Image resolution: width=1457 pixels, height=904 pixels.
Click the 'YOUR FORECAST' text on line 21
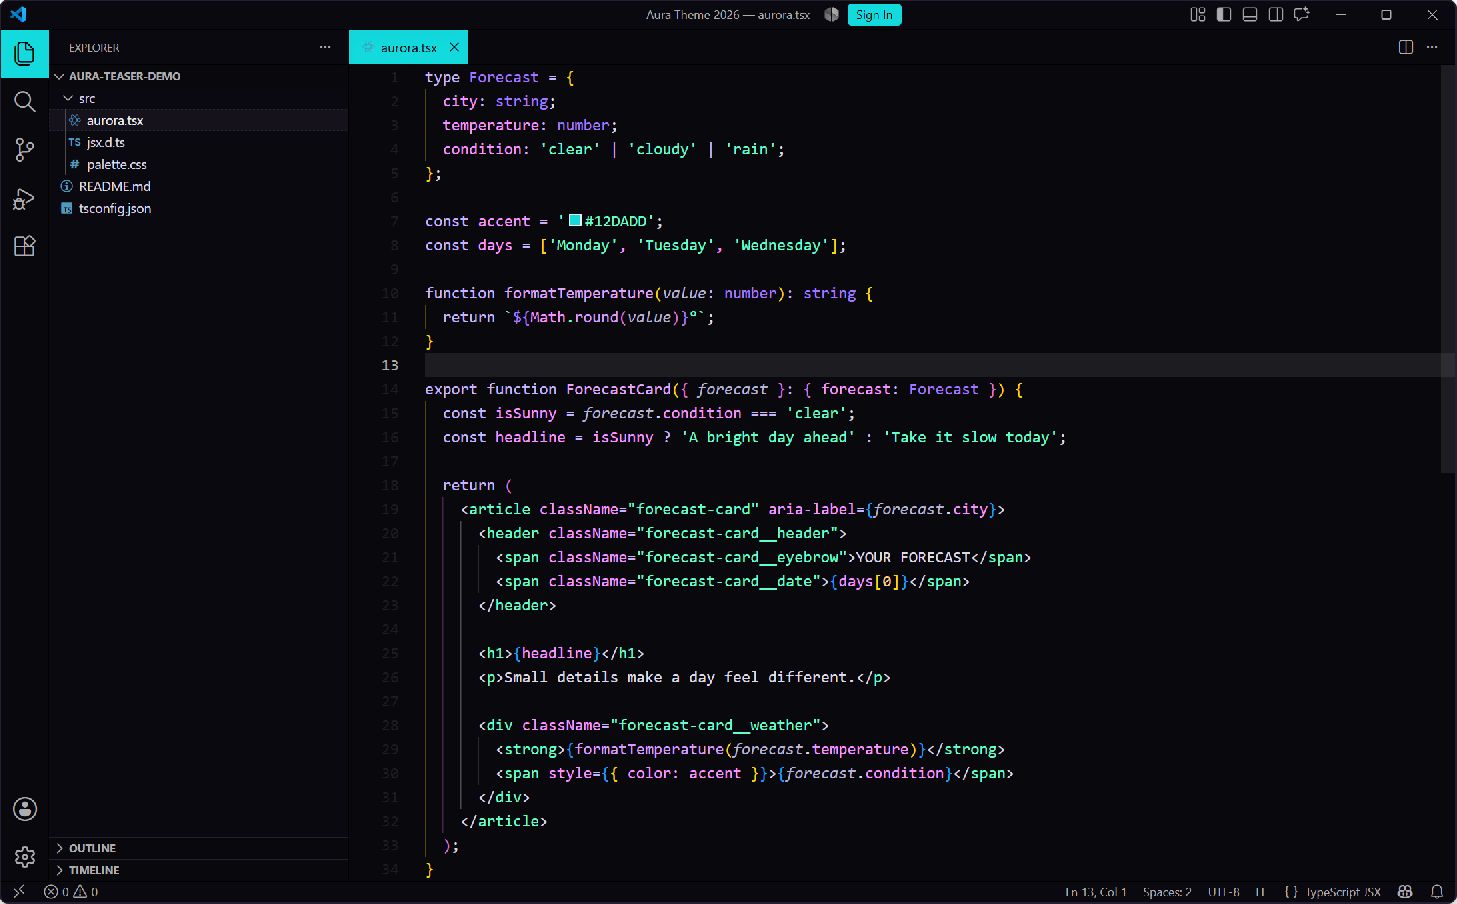point(913,557)
